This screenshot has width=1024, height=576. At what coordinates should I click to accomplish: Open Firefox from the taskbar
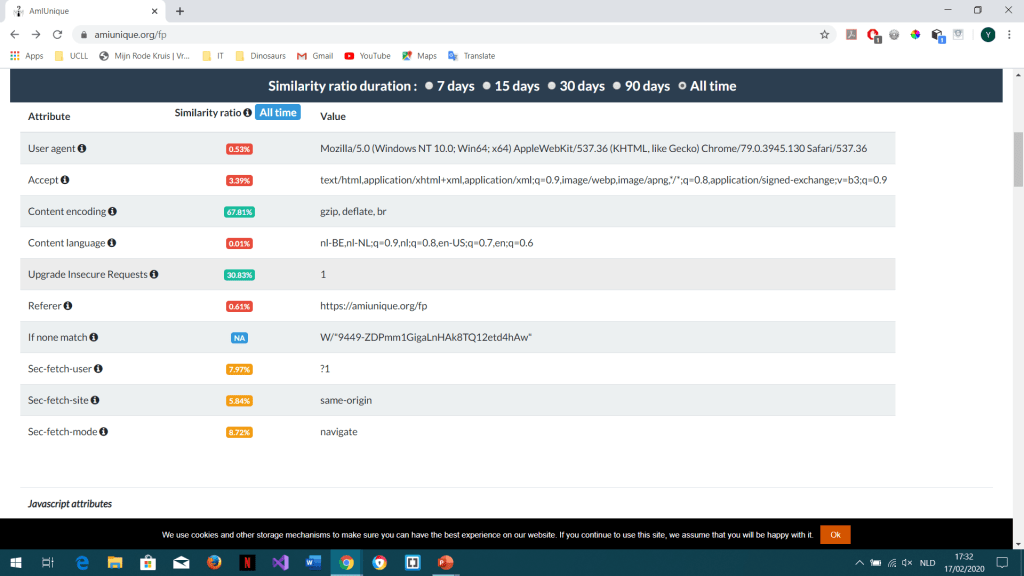214,562
